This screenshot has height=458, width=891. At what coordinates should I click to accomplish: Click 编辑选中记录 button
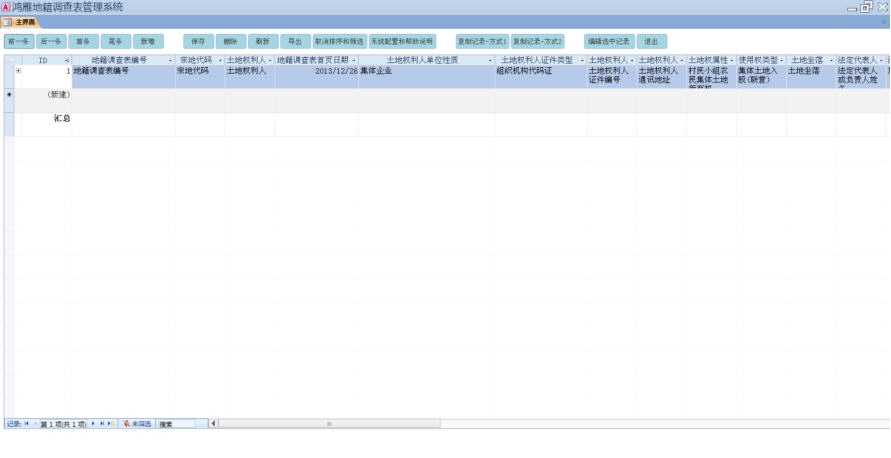coord(609,41)
